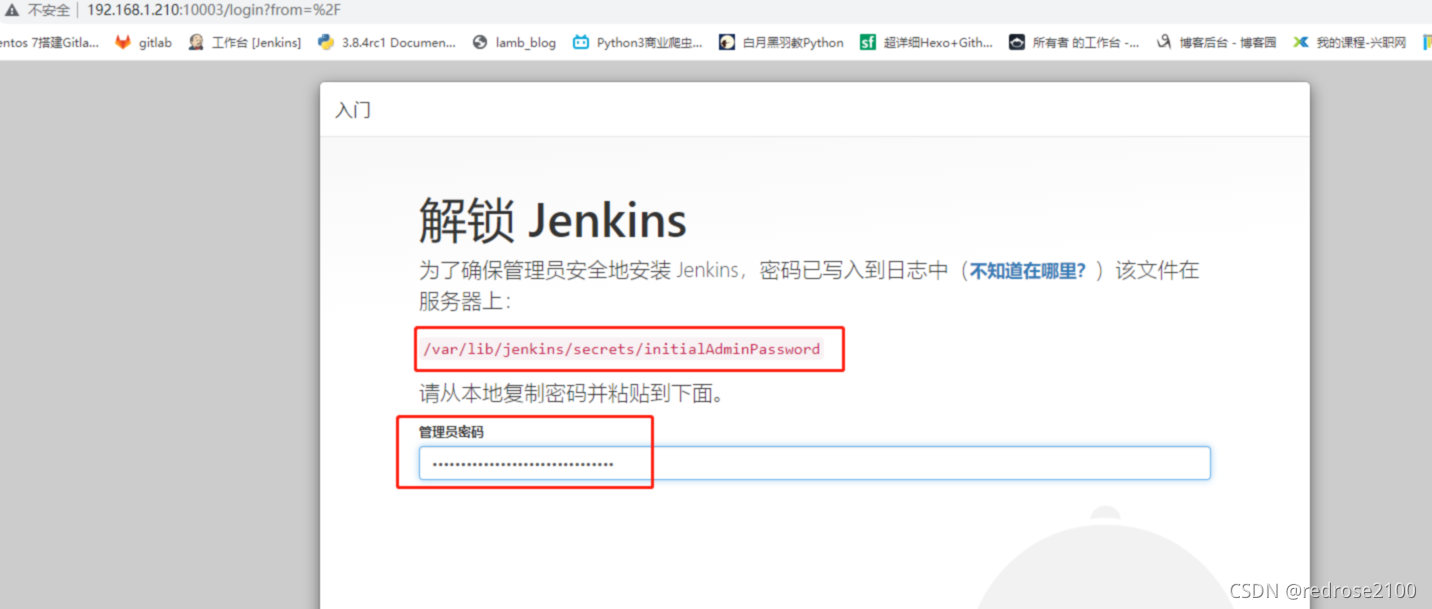1432x609 pixels.
Task: Click the 不知道在哪里? help link
Action: coord(1027,271)
